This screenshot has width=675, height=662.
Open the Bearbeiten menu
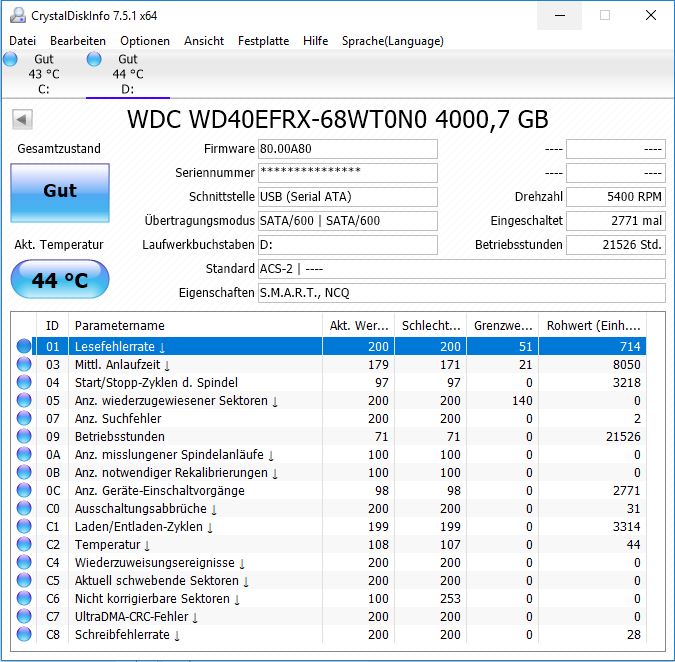78,41
